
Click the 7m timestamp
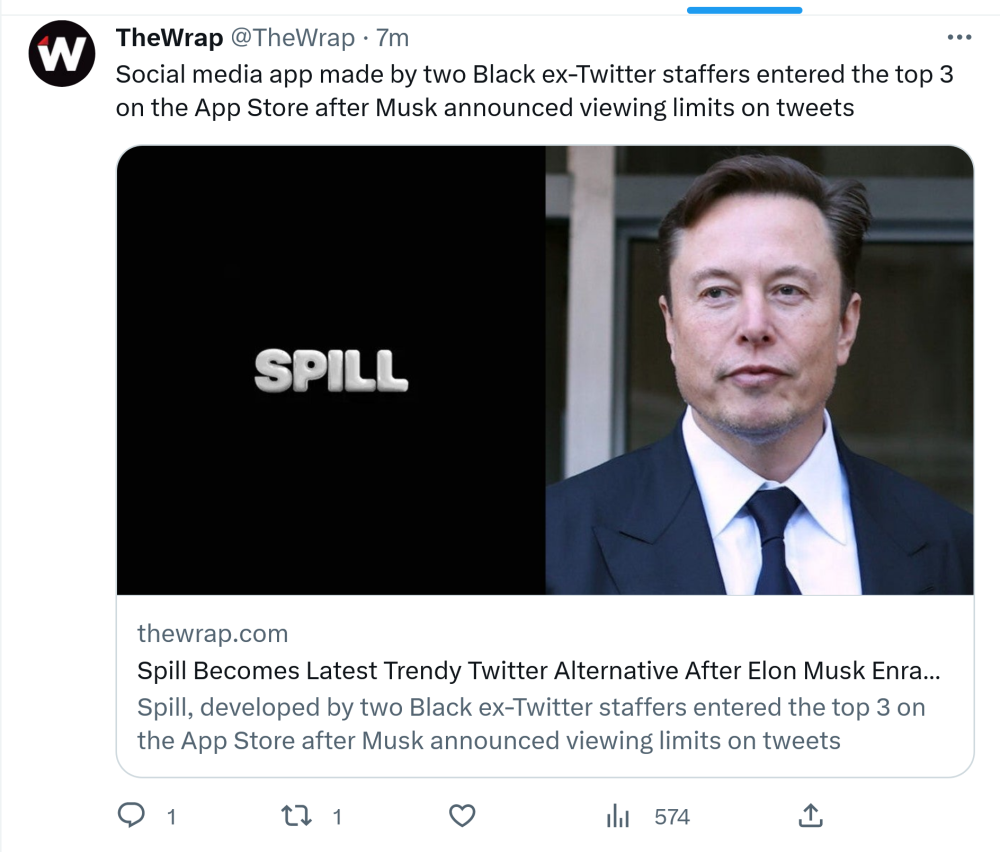pyautogui.click(x=392, y=38)
